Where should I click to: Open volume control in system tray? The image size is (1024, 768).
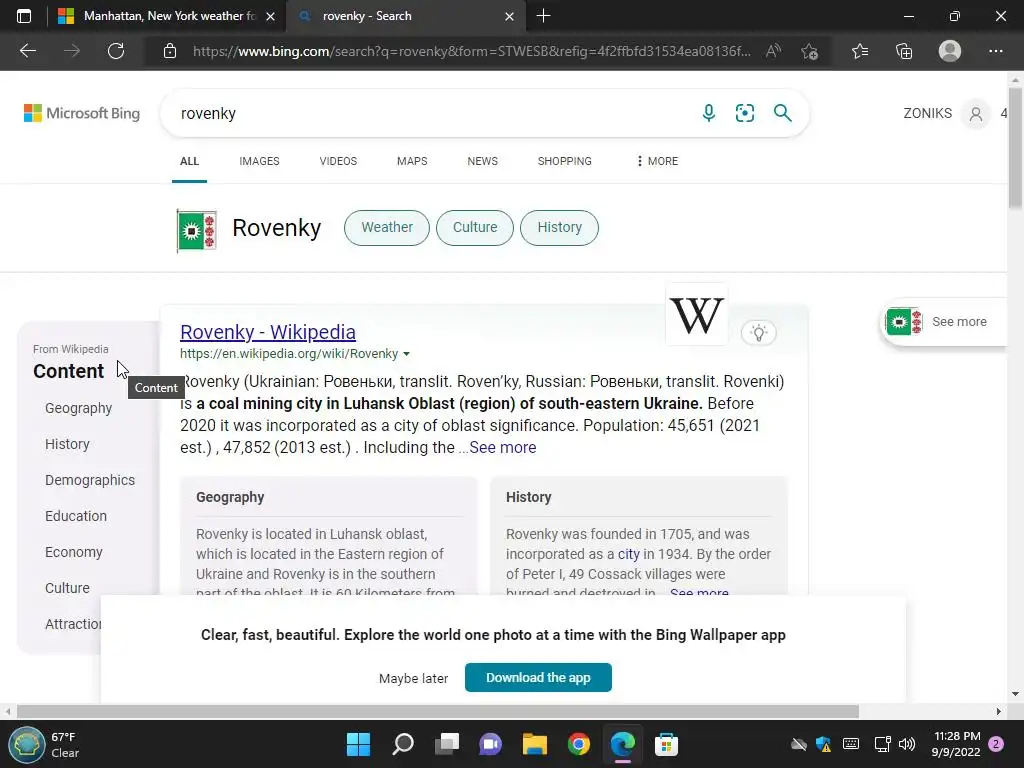pos(906,744)
